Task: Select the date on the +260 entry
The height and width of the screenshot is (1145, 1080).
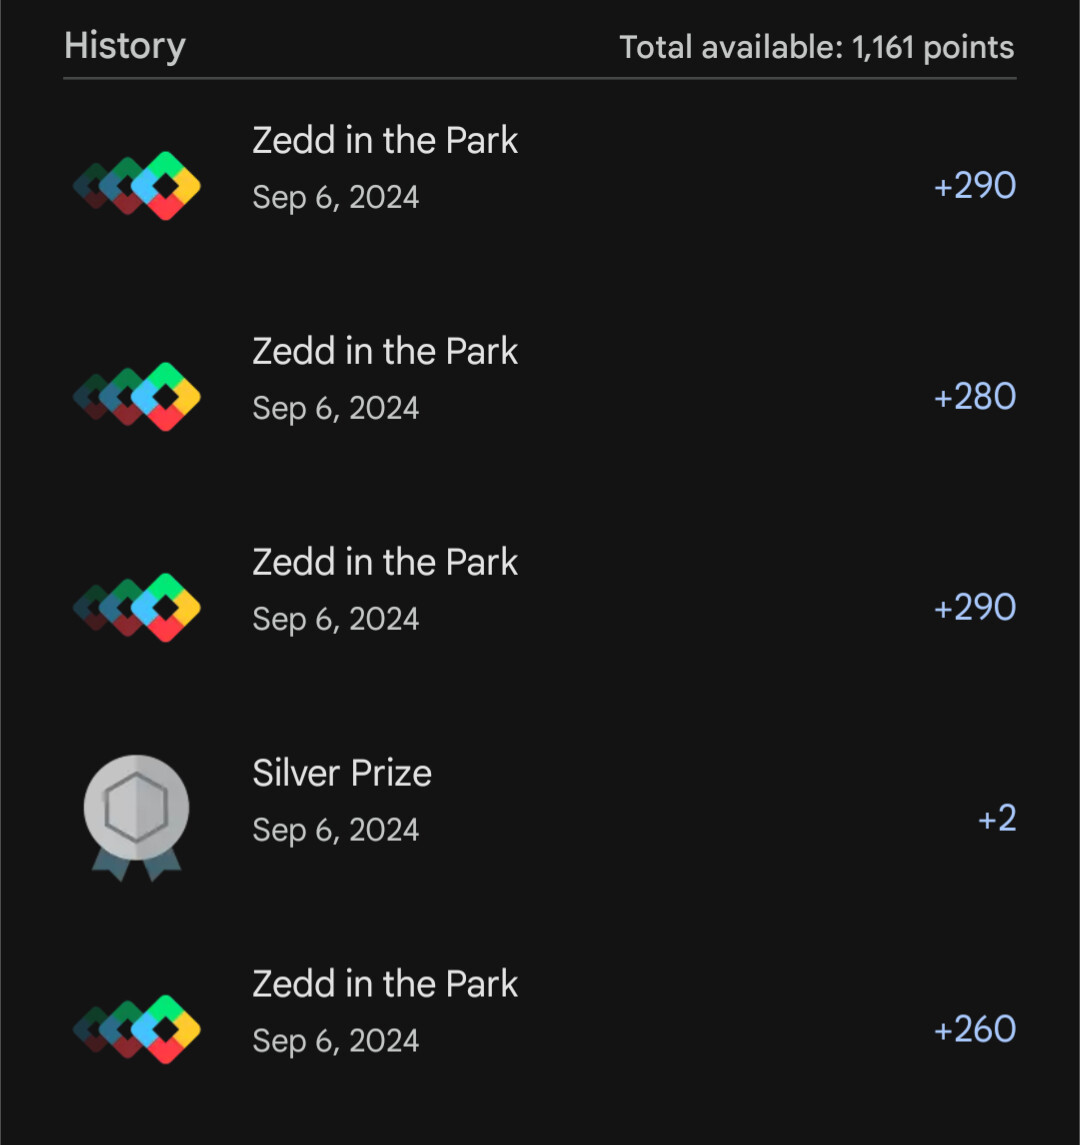Action: pos(335,1041)
